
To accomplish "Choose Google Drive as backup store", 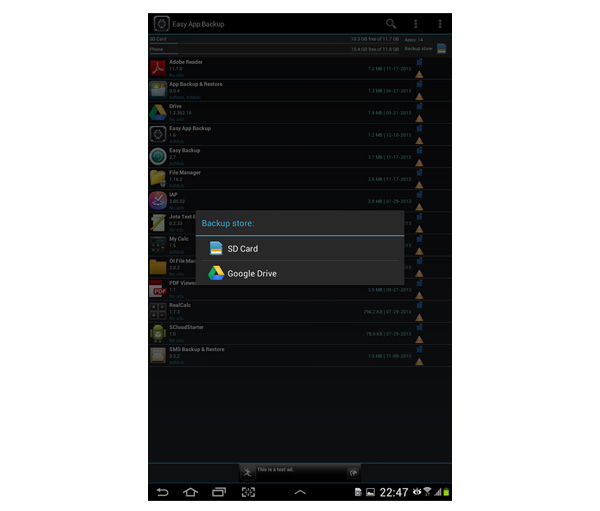I will (300, 273).
